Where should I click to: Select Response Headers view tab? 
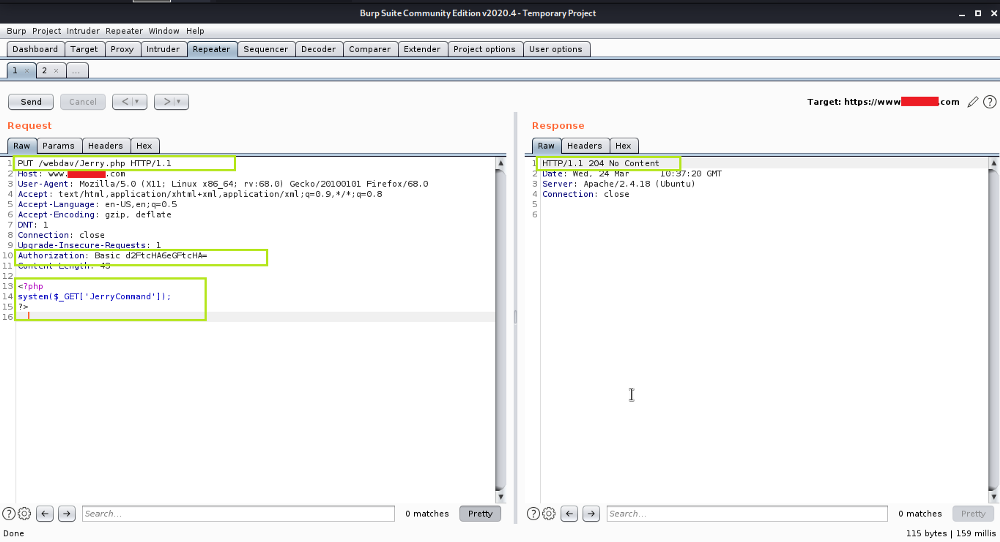point(585,146)
